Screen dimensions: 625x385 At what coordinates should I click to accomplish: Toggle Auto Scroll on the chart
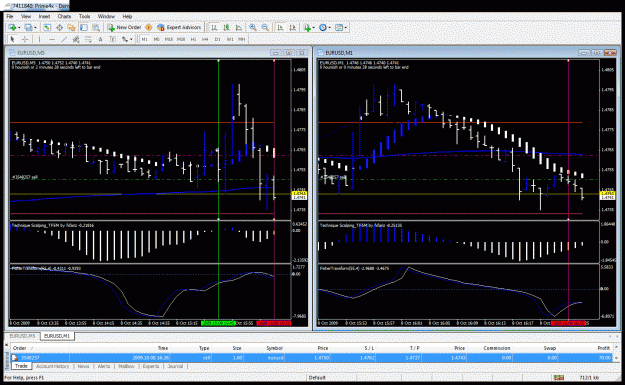pos(280,28)
